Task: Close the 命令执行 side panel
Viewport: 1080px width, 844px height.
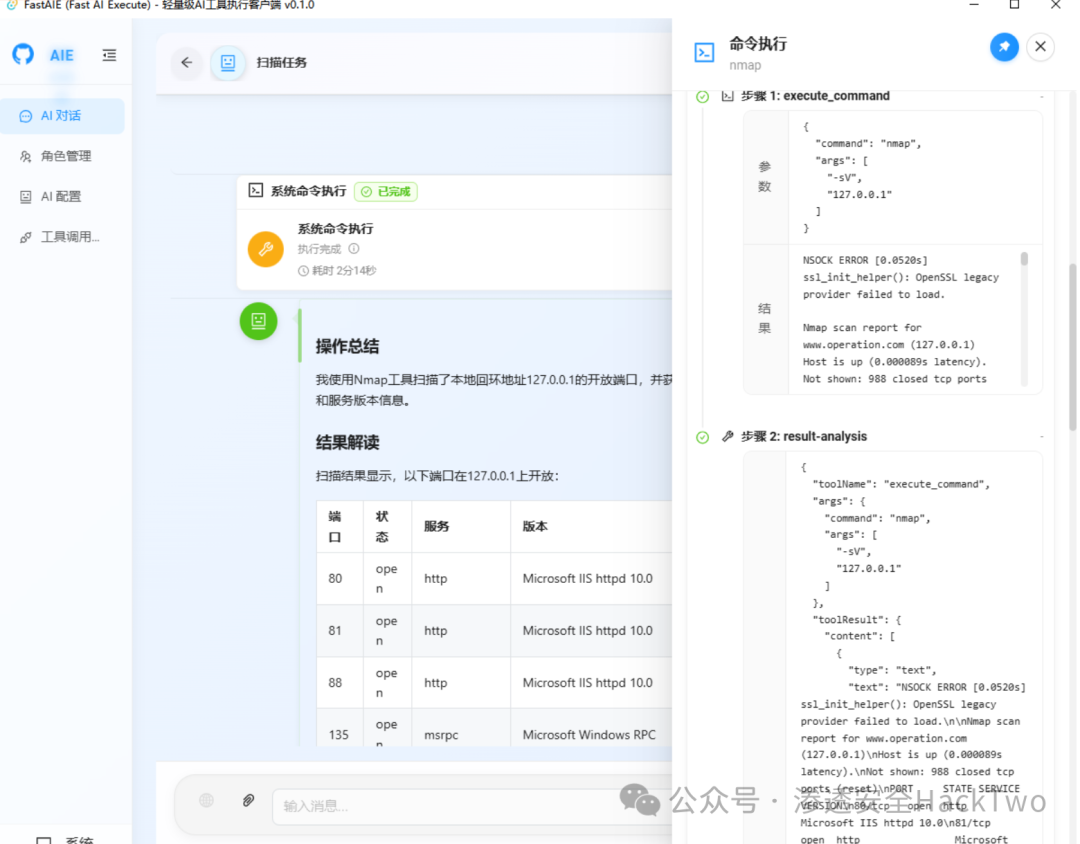Action: click(1040, 47)
